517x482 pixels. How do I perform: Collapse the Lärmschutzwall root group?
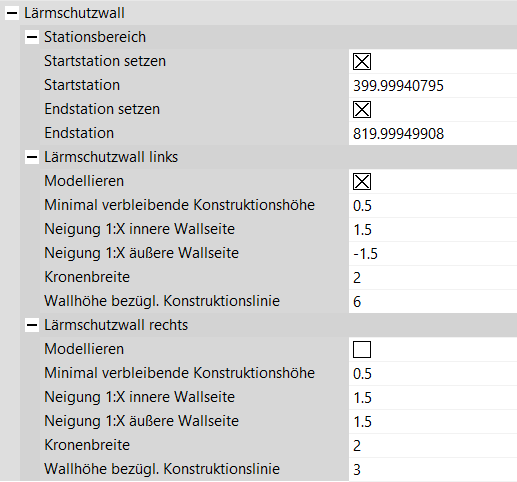(x=12, y=13)
